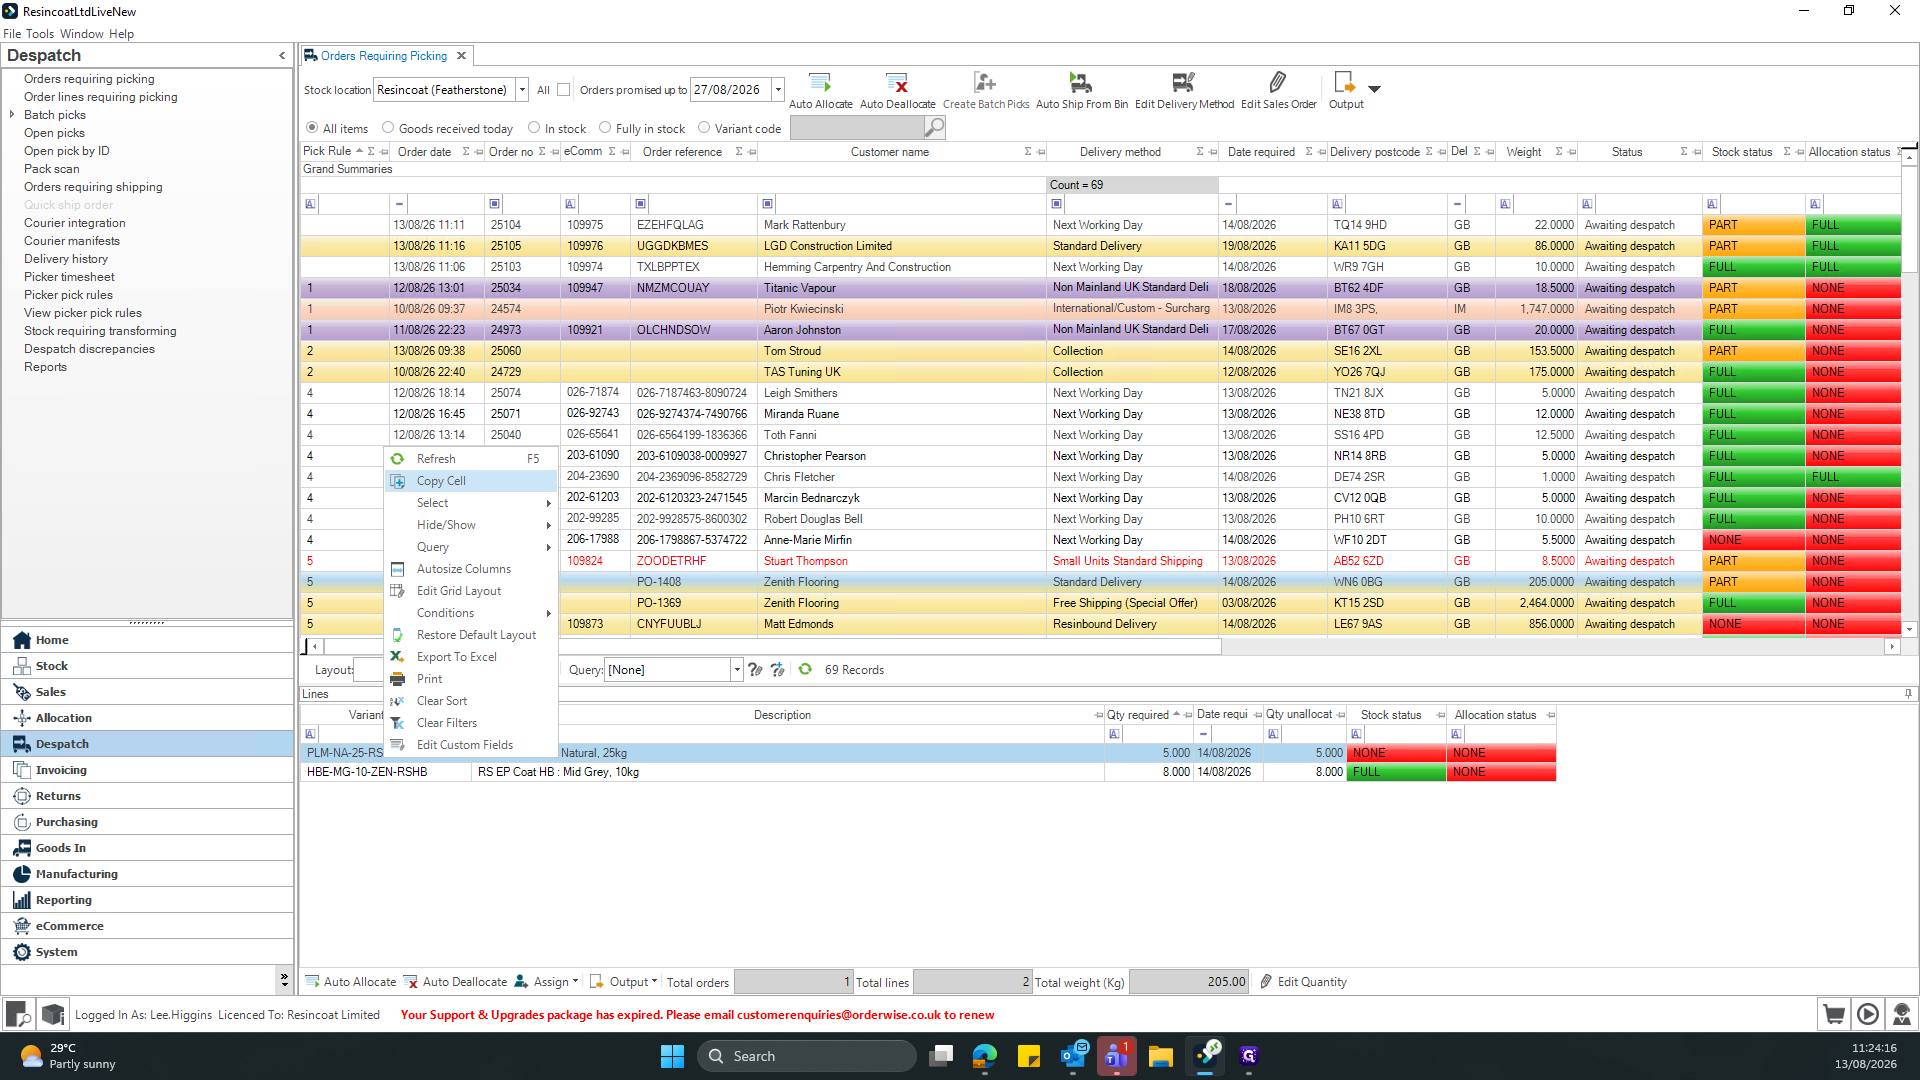1920x1080 pixels.
Task: Click the Home icon in the navigation pane
Action: 22,640
